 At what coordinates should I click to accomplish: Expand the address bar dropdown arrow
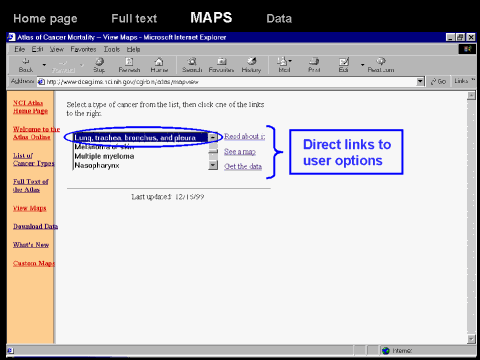420,81
